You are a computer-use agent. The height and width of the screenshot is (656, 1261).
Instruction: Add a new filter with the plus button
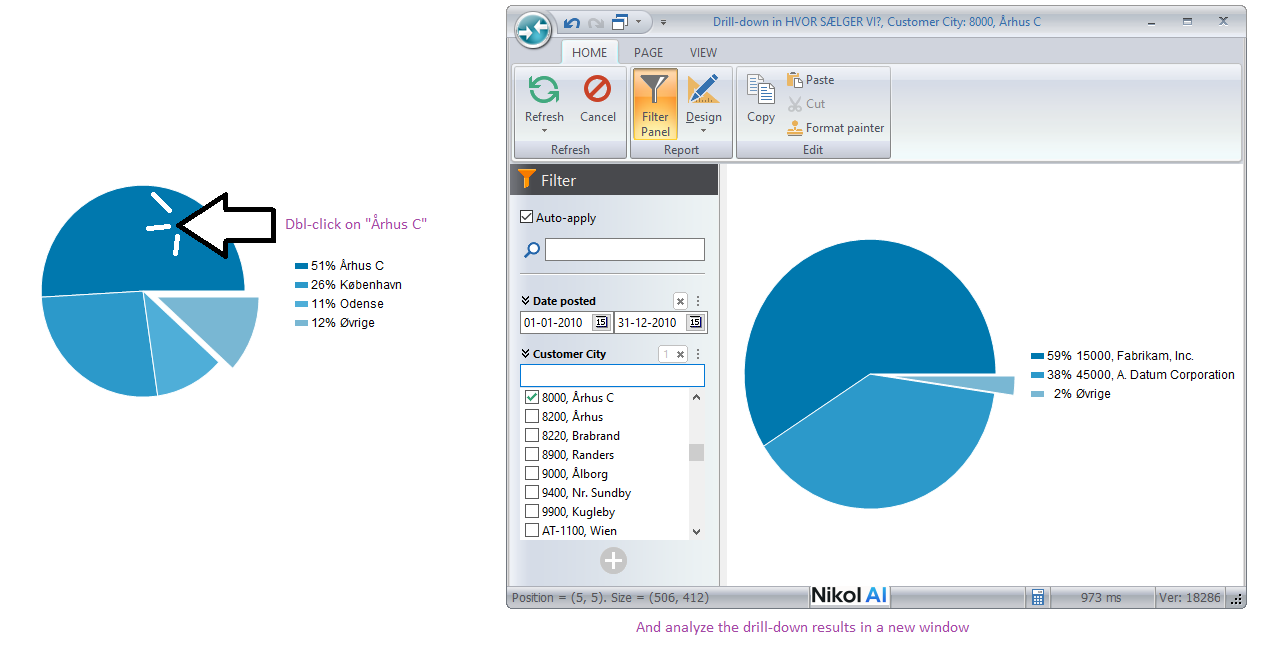click(613, 561)
